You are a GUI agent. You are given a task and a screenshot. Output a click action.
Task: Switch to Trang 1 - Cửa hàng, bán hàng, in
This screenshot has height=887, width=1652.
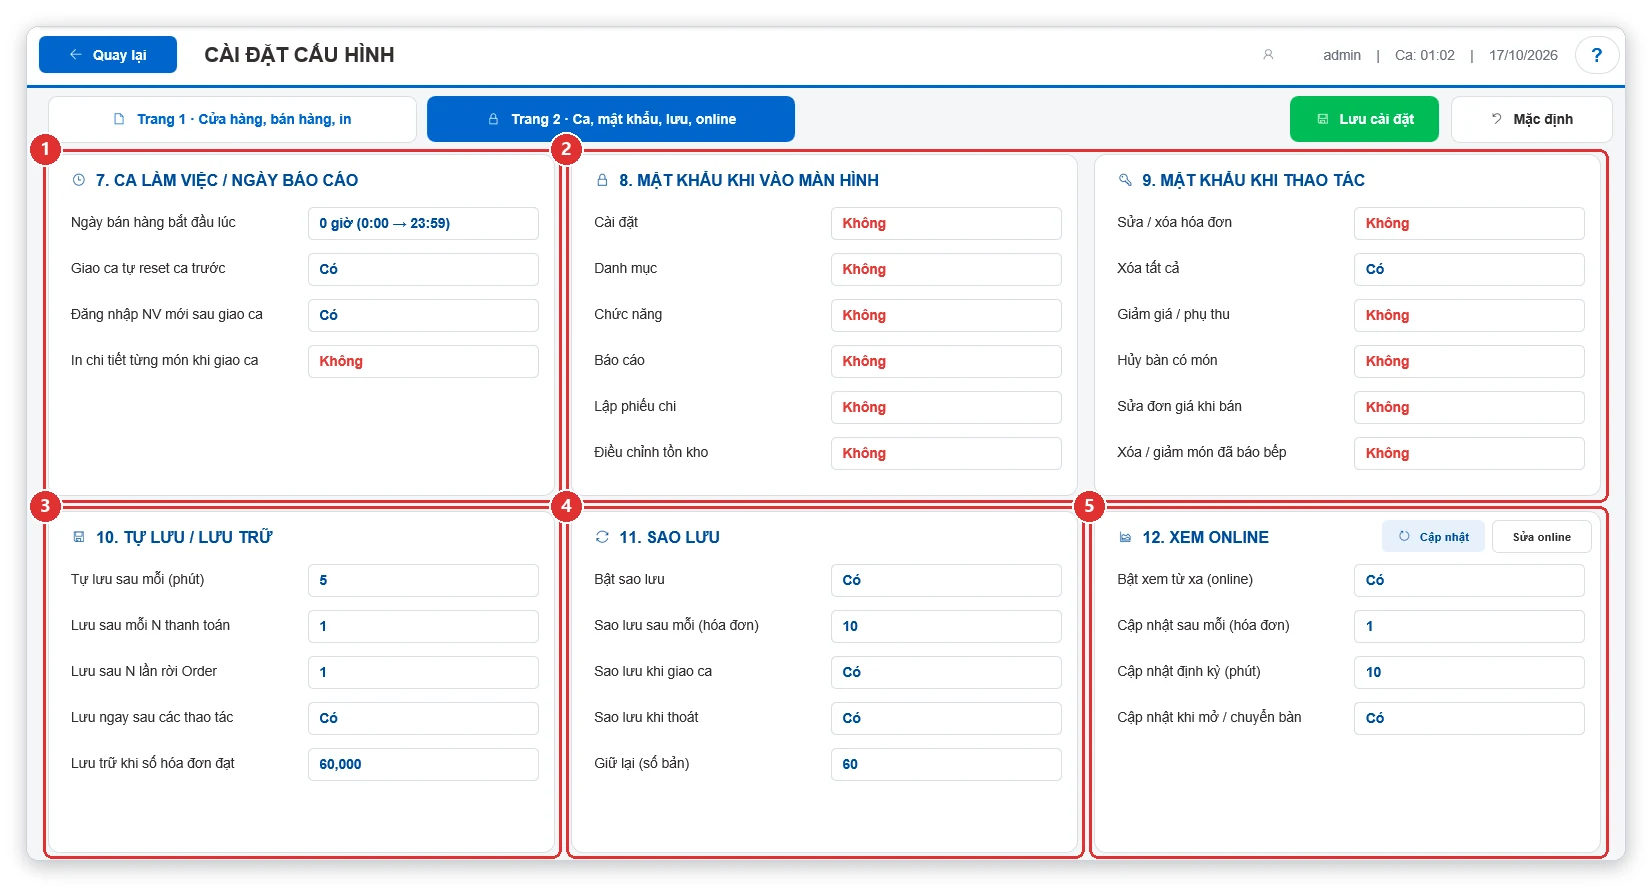click(232, 119)
